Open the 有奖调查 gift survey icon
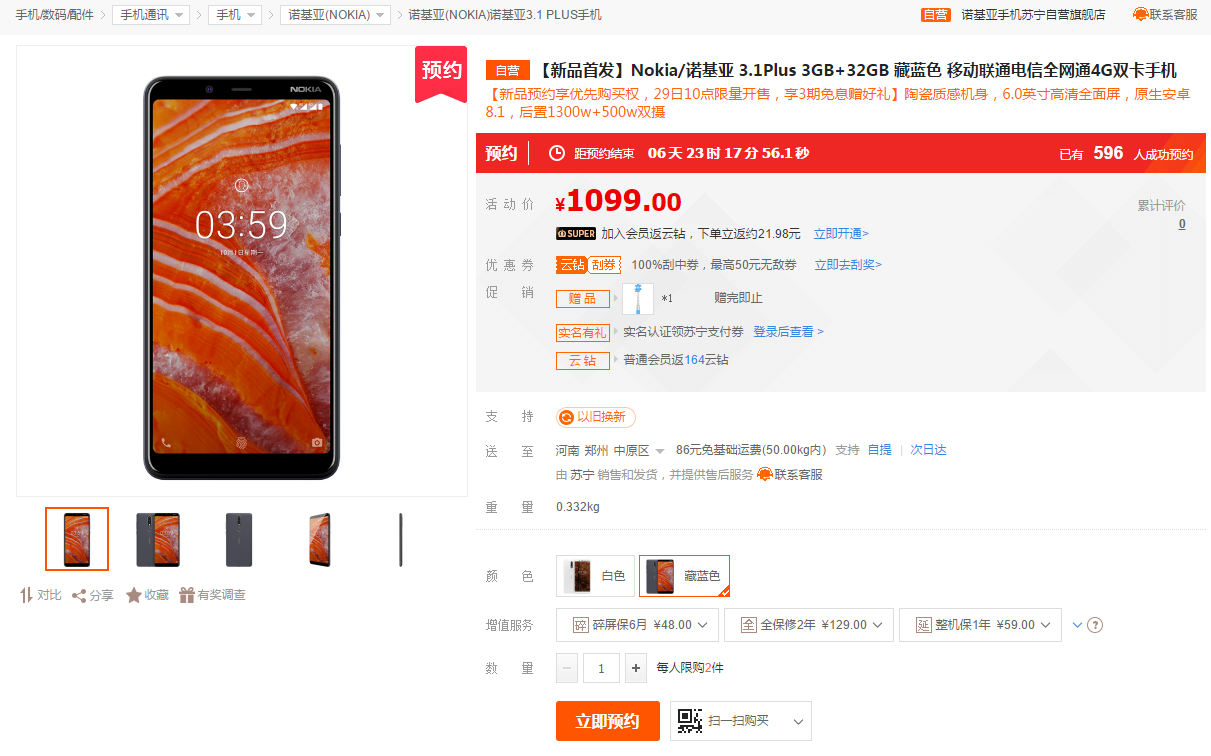1211x756 pixels. 187,595
